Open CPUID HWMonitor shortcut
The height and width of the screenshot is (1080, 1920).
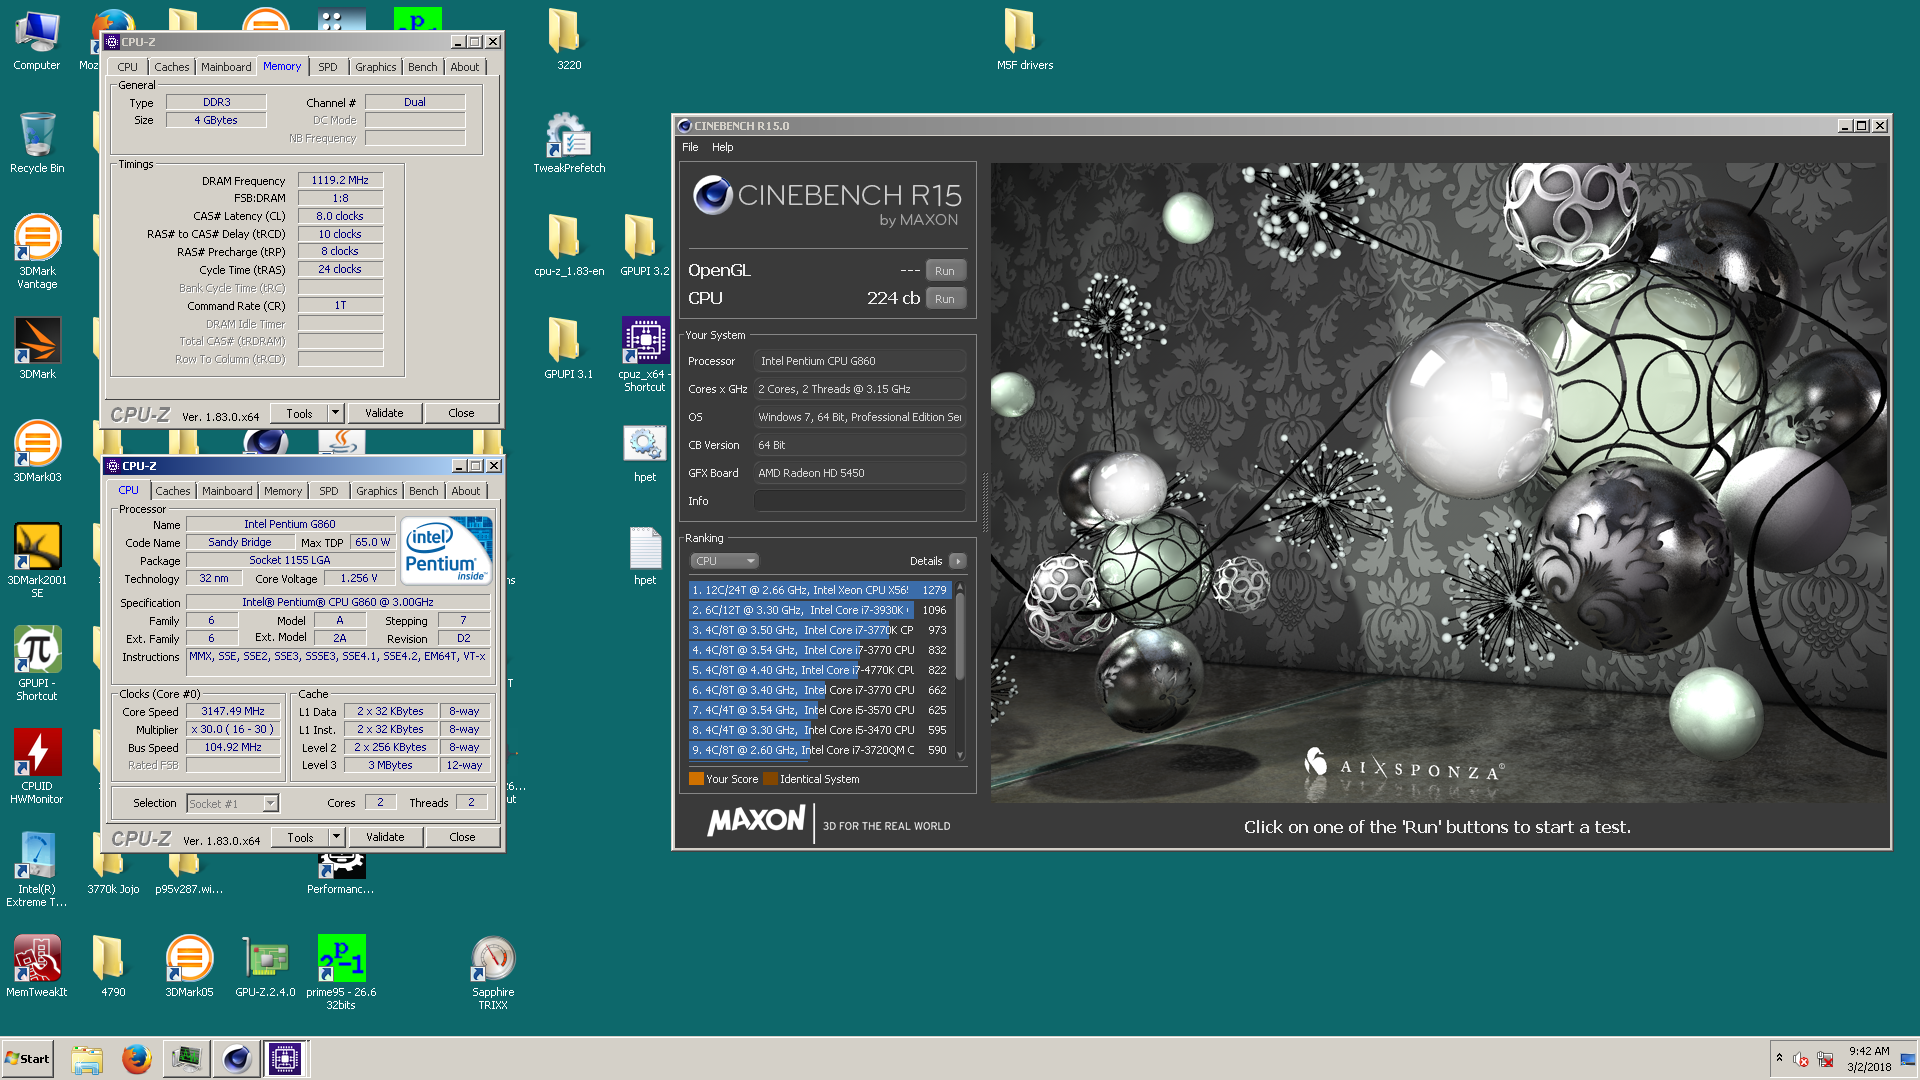tap(37, 766)
